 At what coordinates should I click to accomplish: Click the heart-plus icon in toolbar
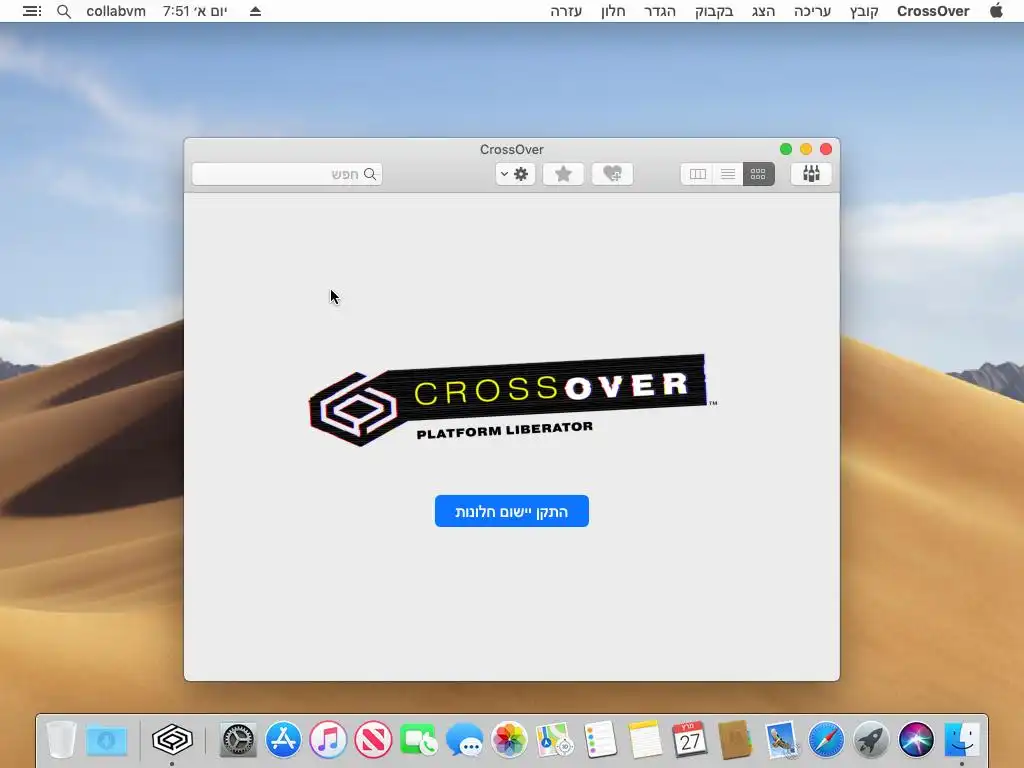(x=612, y=174)
